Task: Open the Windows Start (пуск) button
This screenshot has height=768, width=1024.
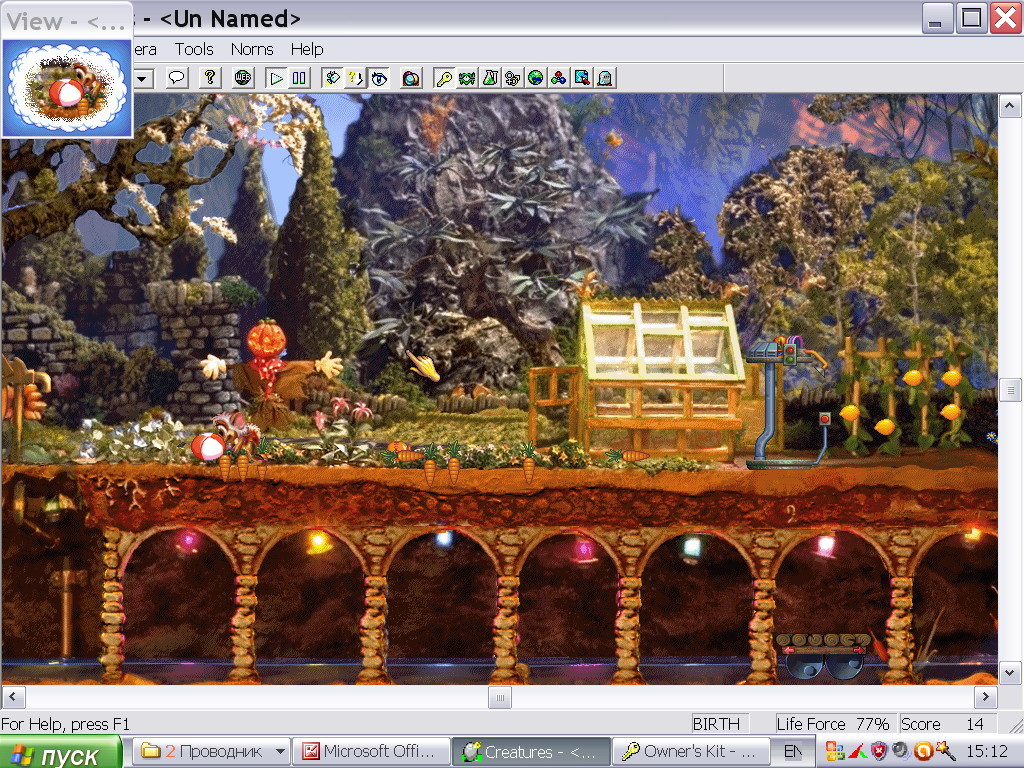Action: [x=61, y=752]
